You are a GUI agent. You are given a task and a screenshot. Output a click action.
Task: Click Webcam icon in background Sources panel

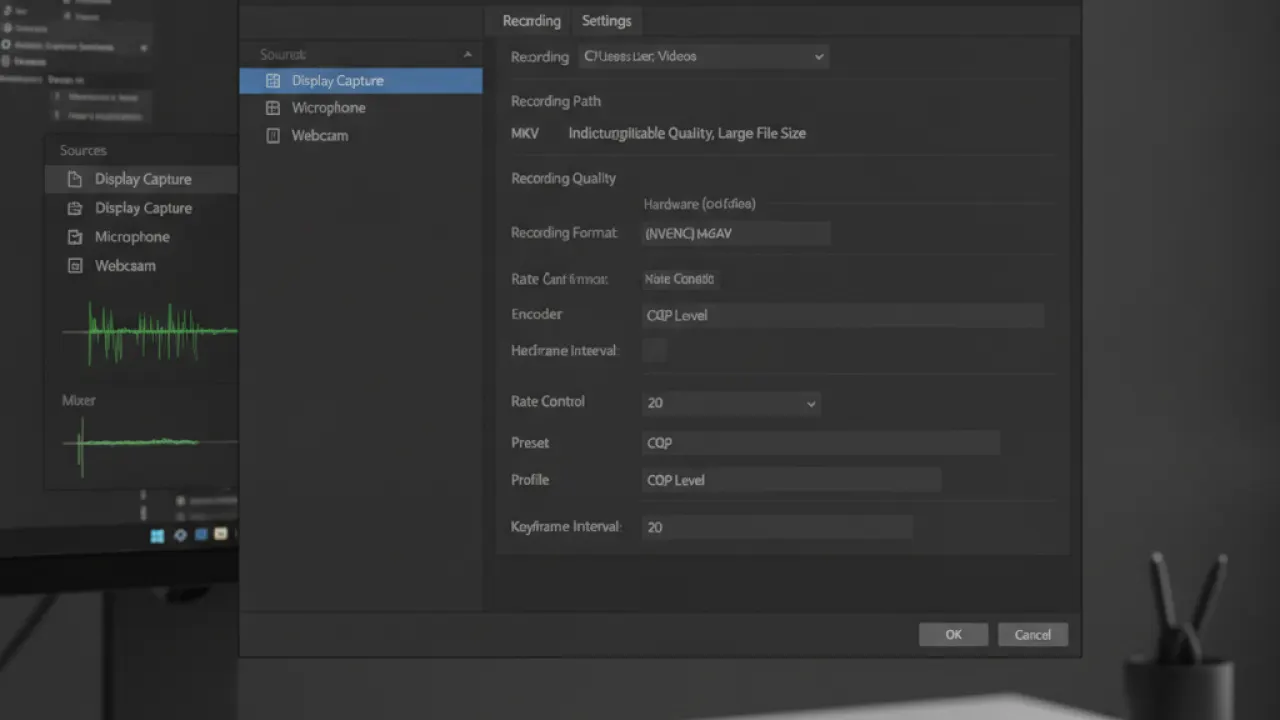[74, 266]
